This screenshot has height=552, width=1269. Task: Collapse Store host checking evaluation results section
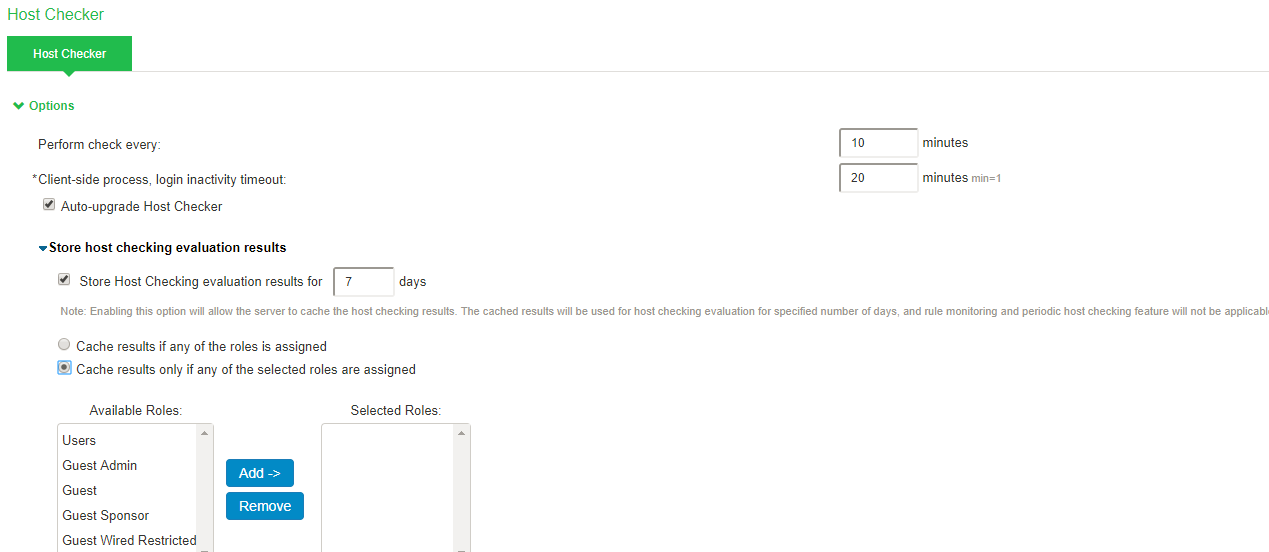43,248
